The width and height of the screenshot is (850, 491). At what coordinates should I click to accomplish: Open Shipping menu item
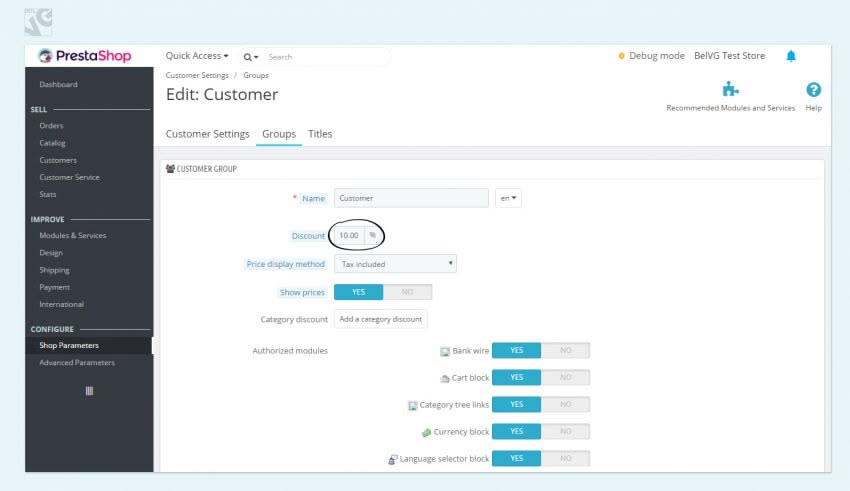click(54, 270)
